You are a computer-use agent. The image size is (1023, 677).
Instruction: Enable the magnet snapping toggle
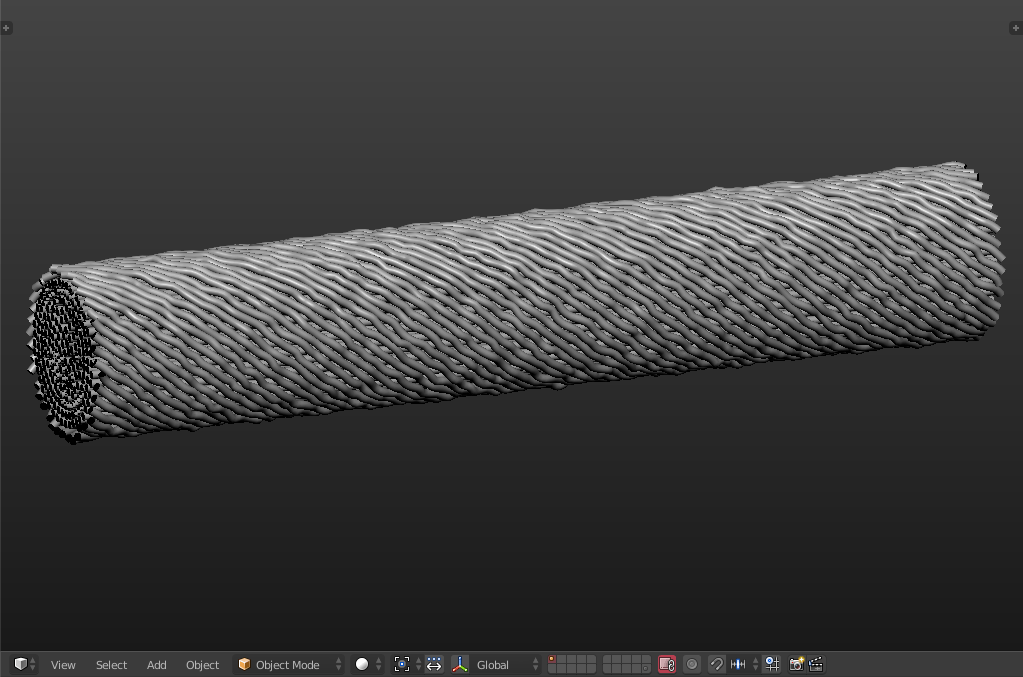716,664
